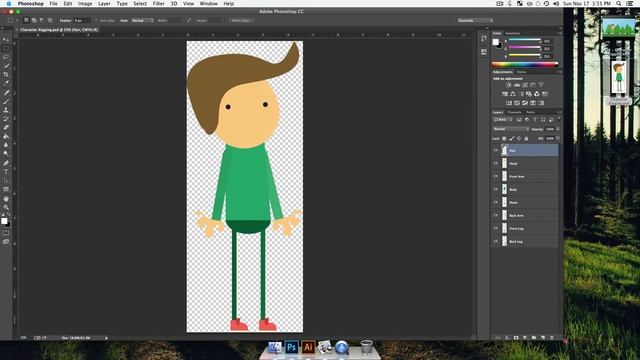Switch to the Styles tab
Image resolution: width=640 pixels, height=360 pixels.
click(x=521, y=72)
